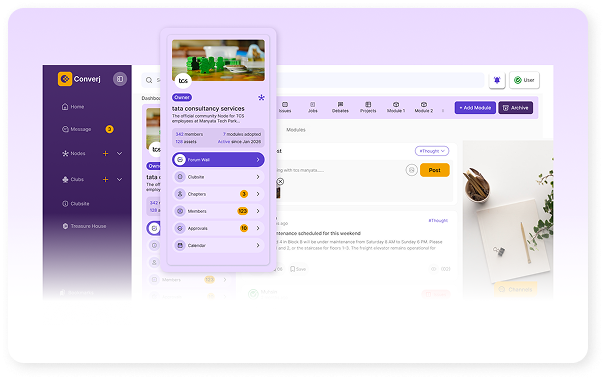
Task: Expand the Calendar row chevron
Action: coord(258,245)
